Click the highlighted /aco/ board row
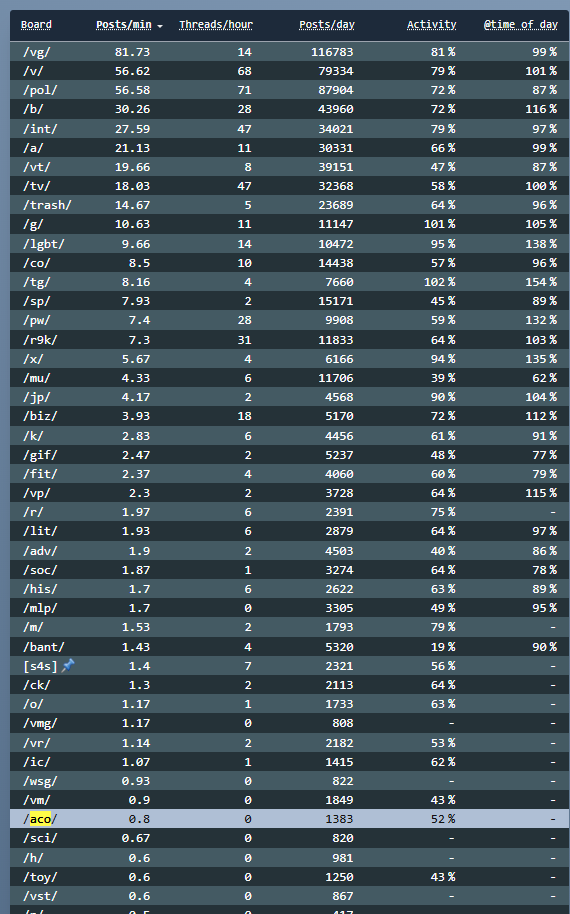The height and width of the screenshot is (914, 570). coord(290,818)
